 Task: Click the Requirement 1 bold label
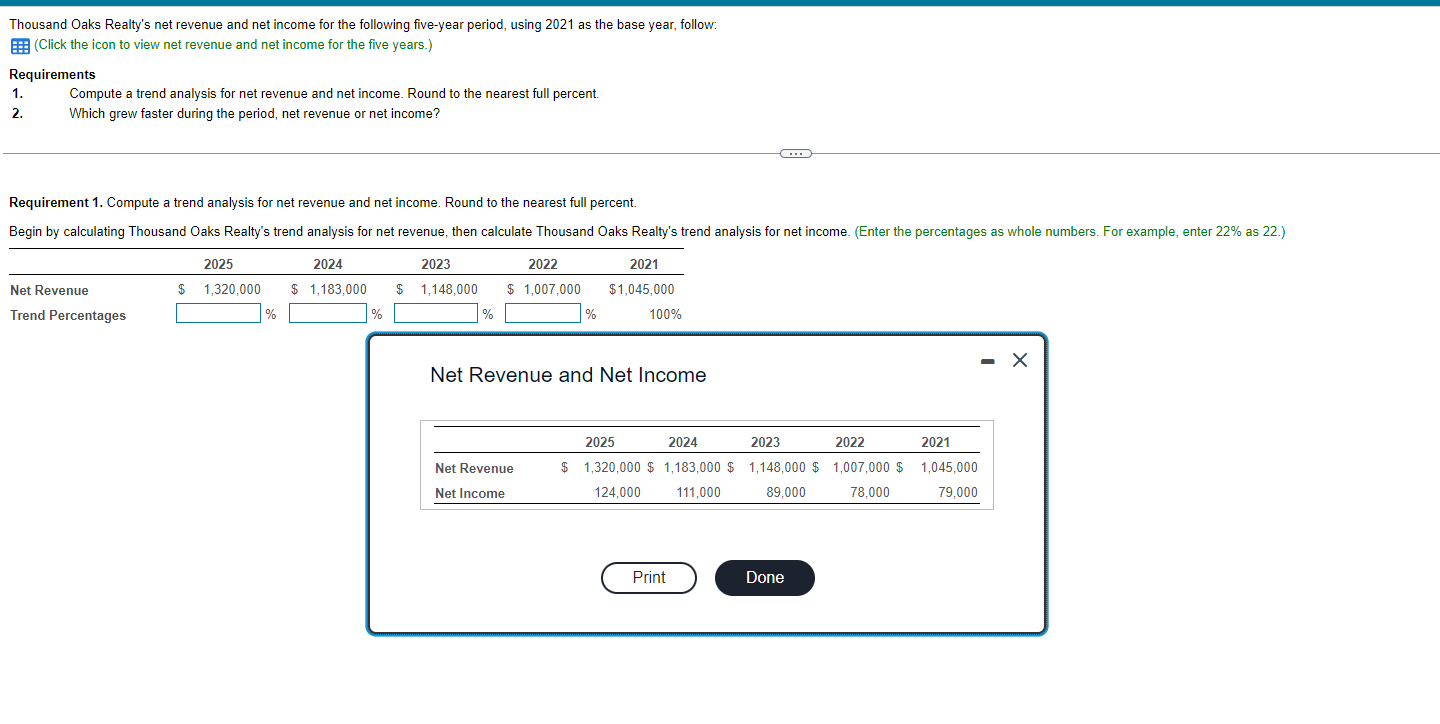click(56, 203)
